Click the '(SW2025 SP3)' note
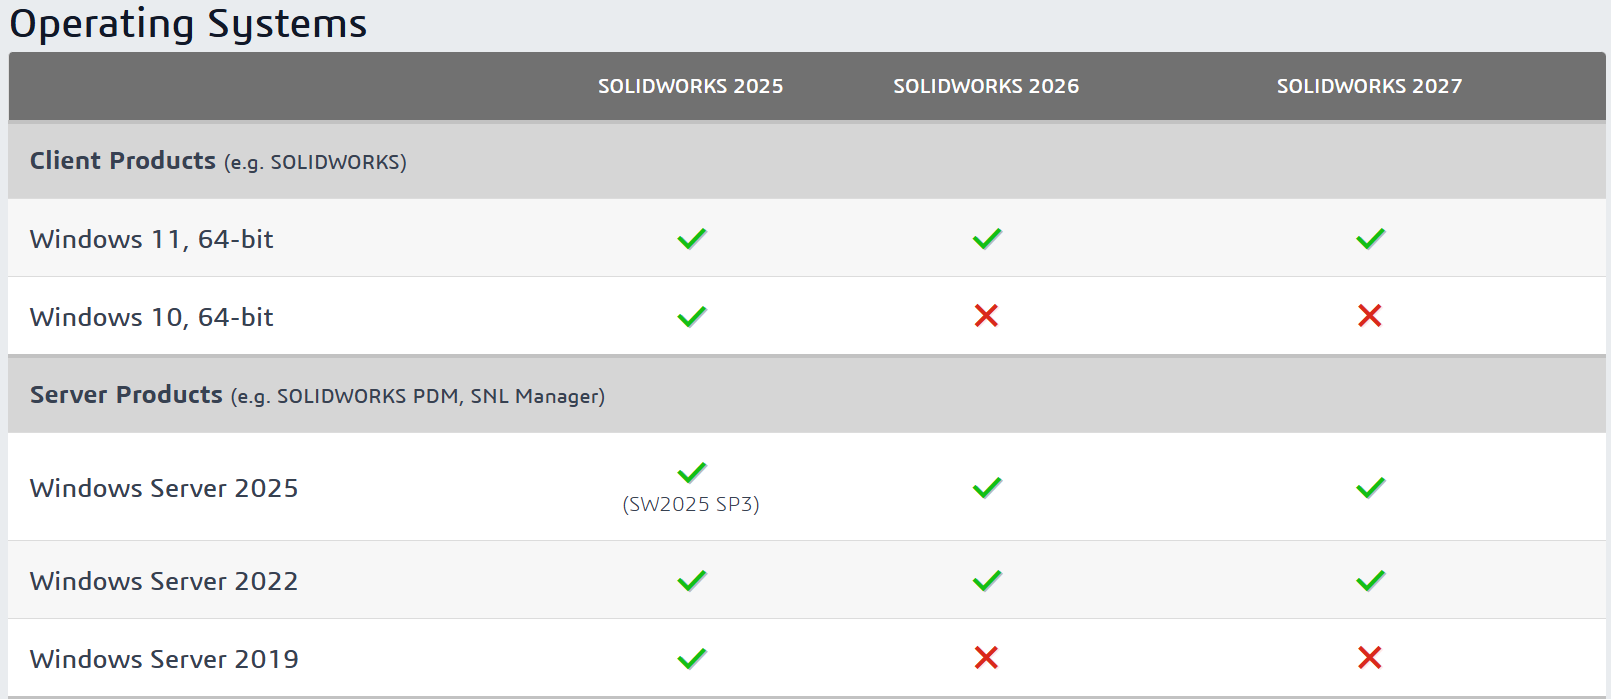The image size is (1611, 699). point(691,504)
